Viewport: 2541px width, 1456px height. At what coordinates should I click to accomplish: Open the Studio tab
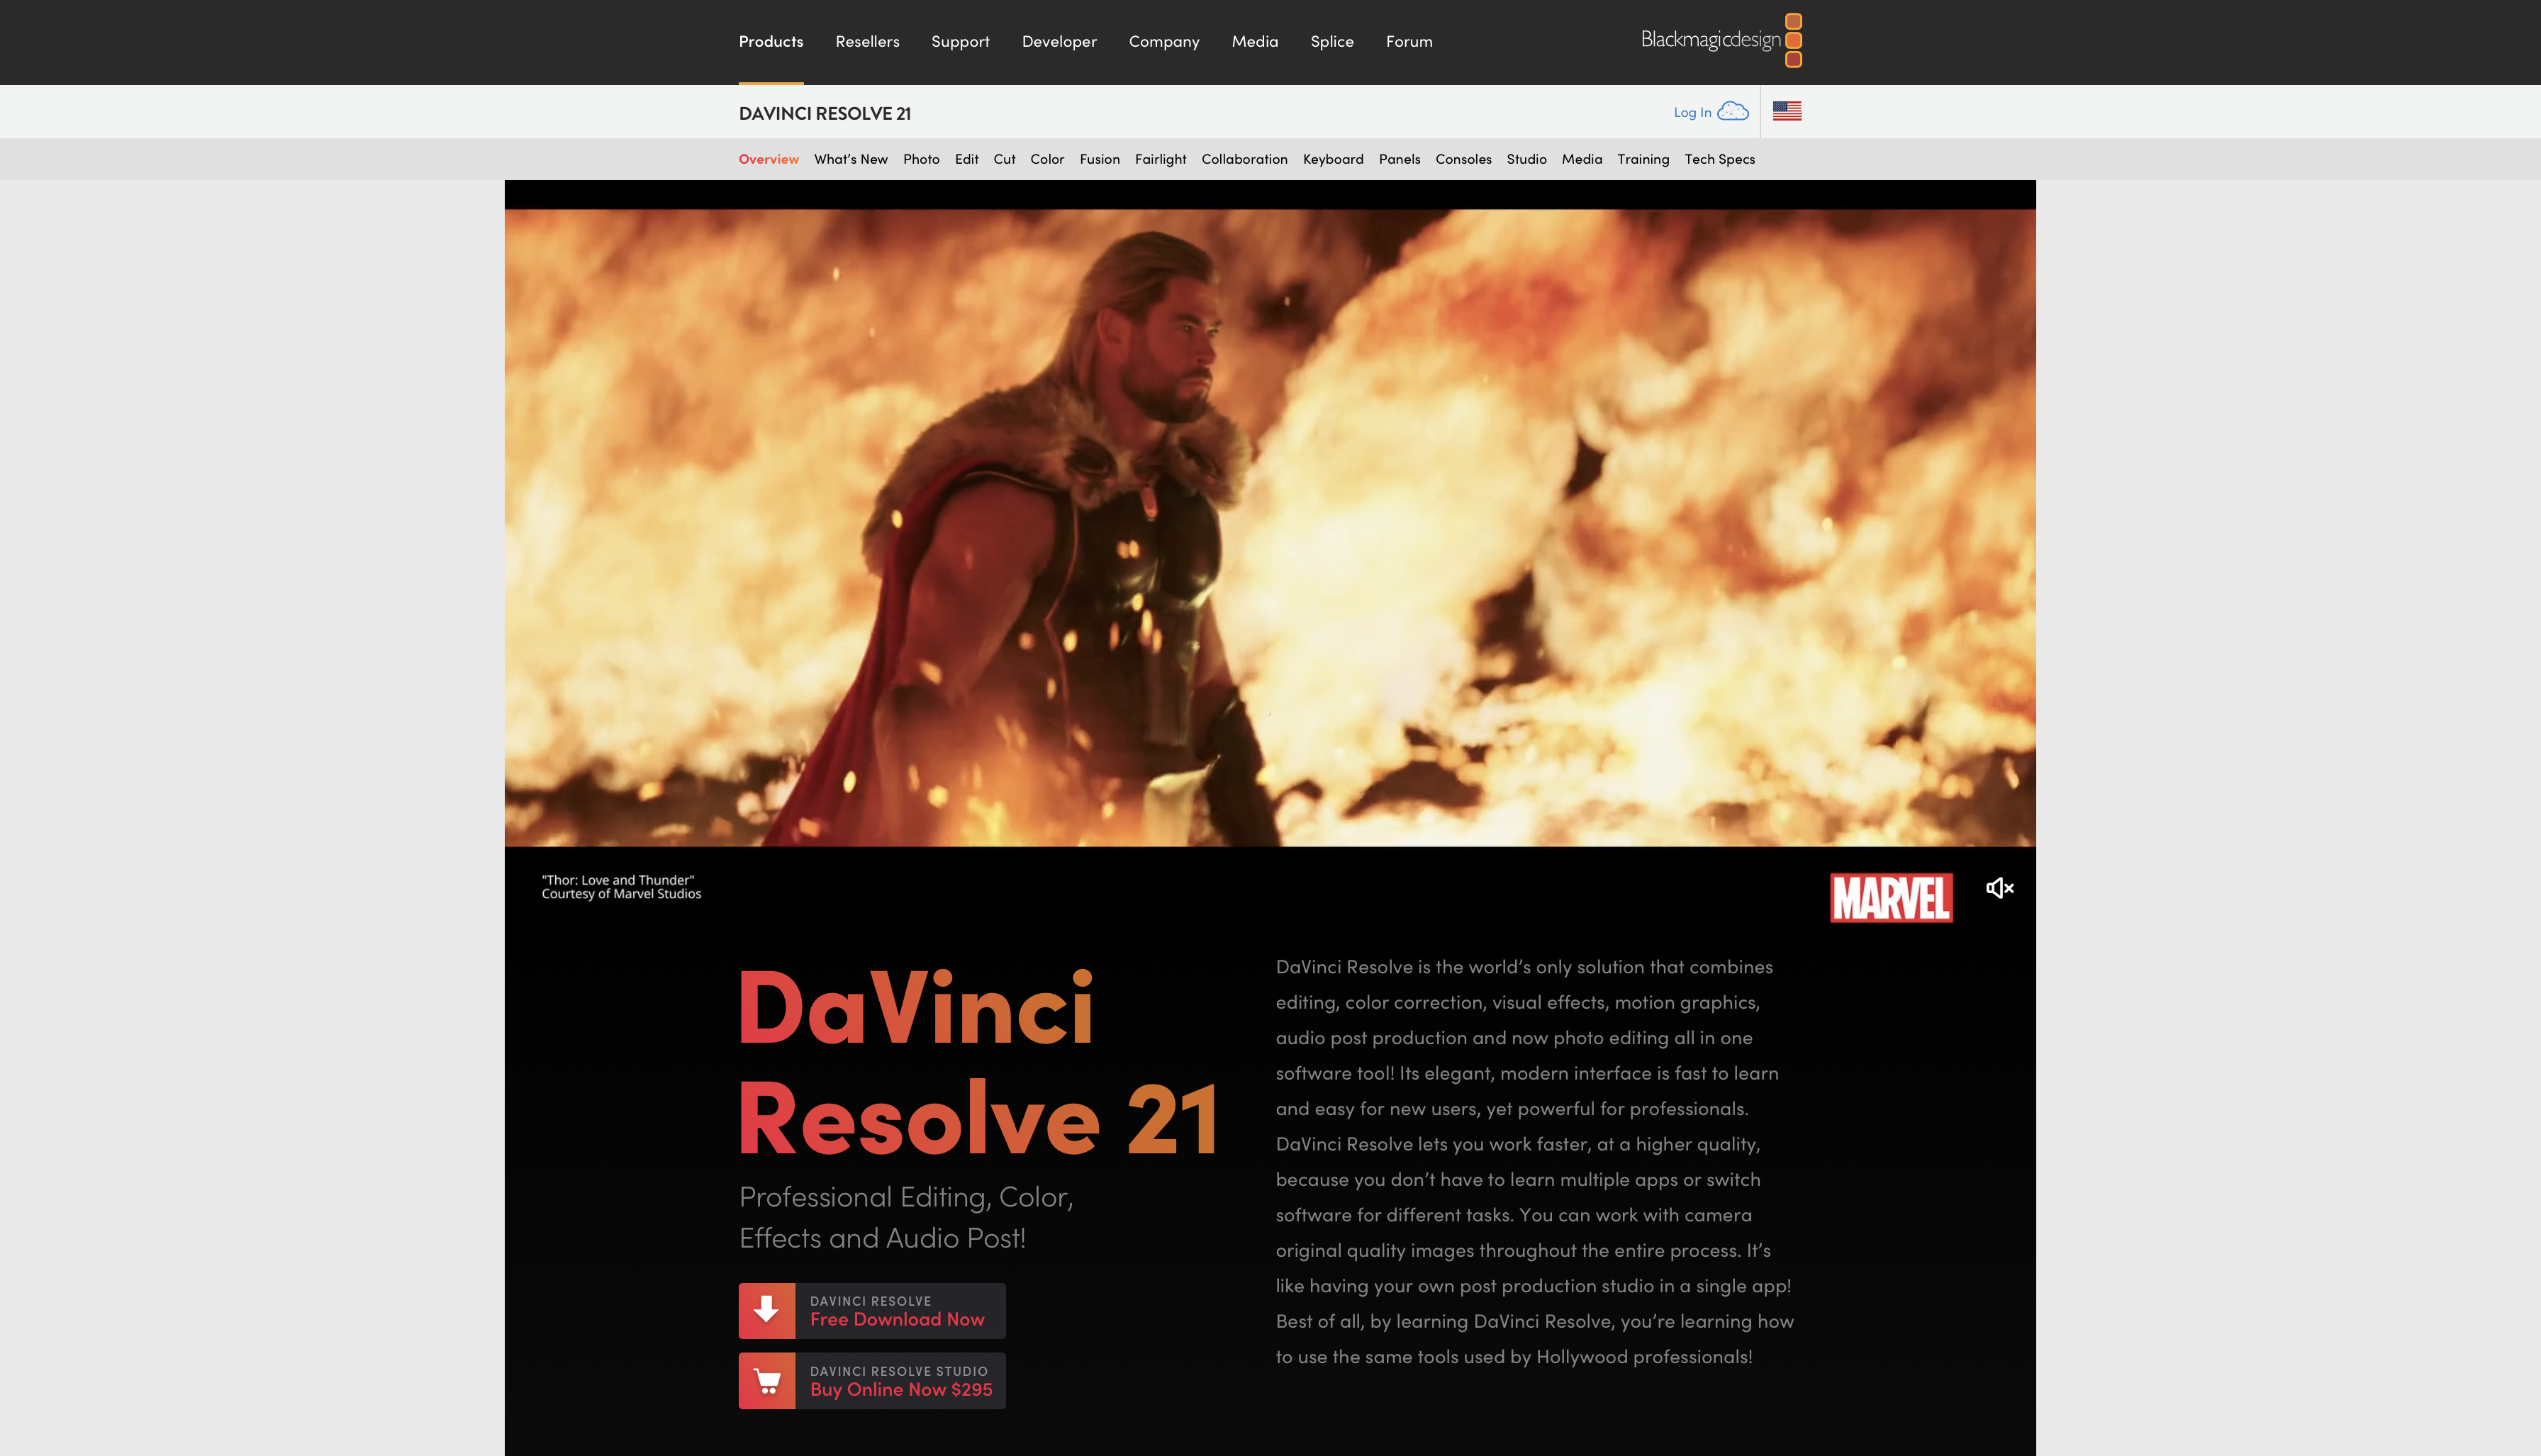1526,159
